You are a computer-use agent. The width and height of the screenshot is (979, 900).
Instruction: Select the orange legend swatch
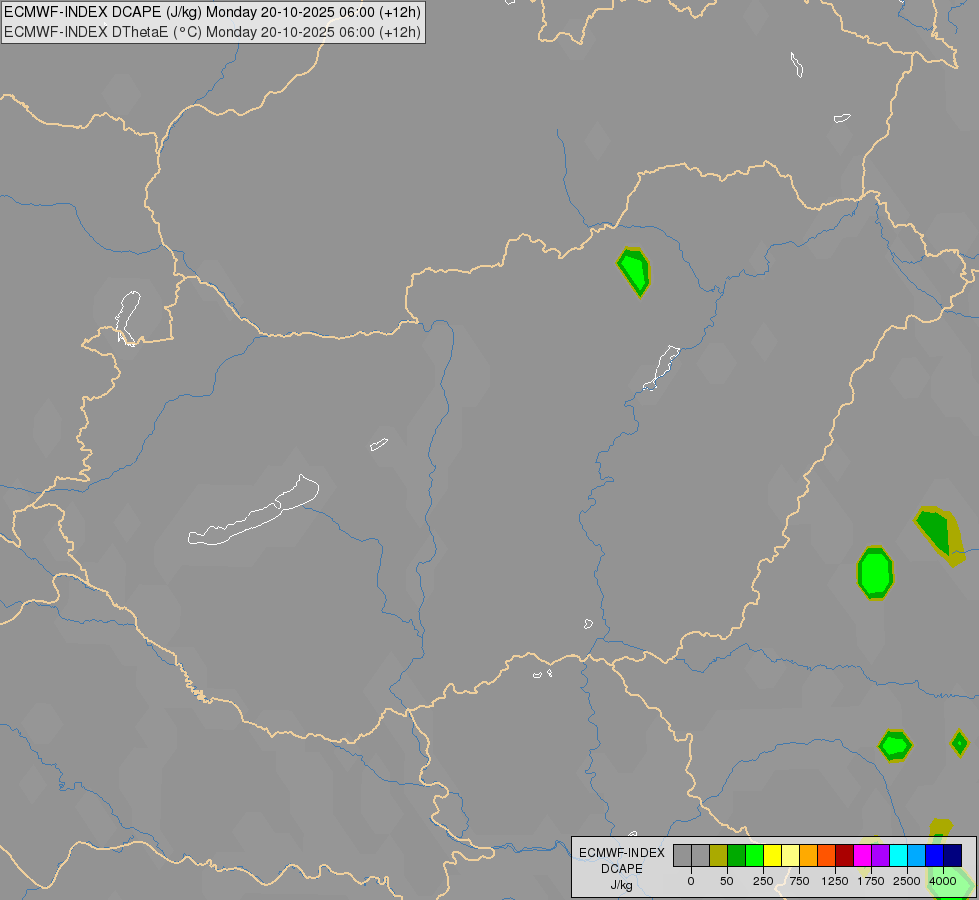809,855
